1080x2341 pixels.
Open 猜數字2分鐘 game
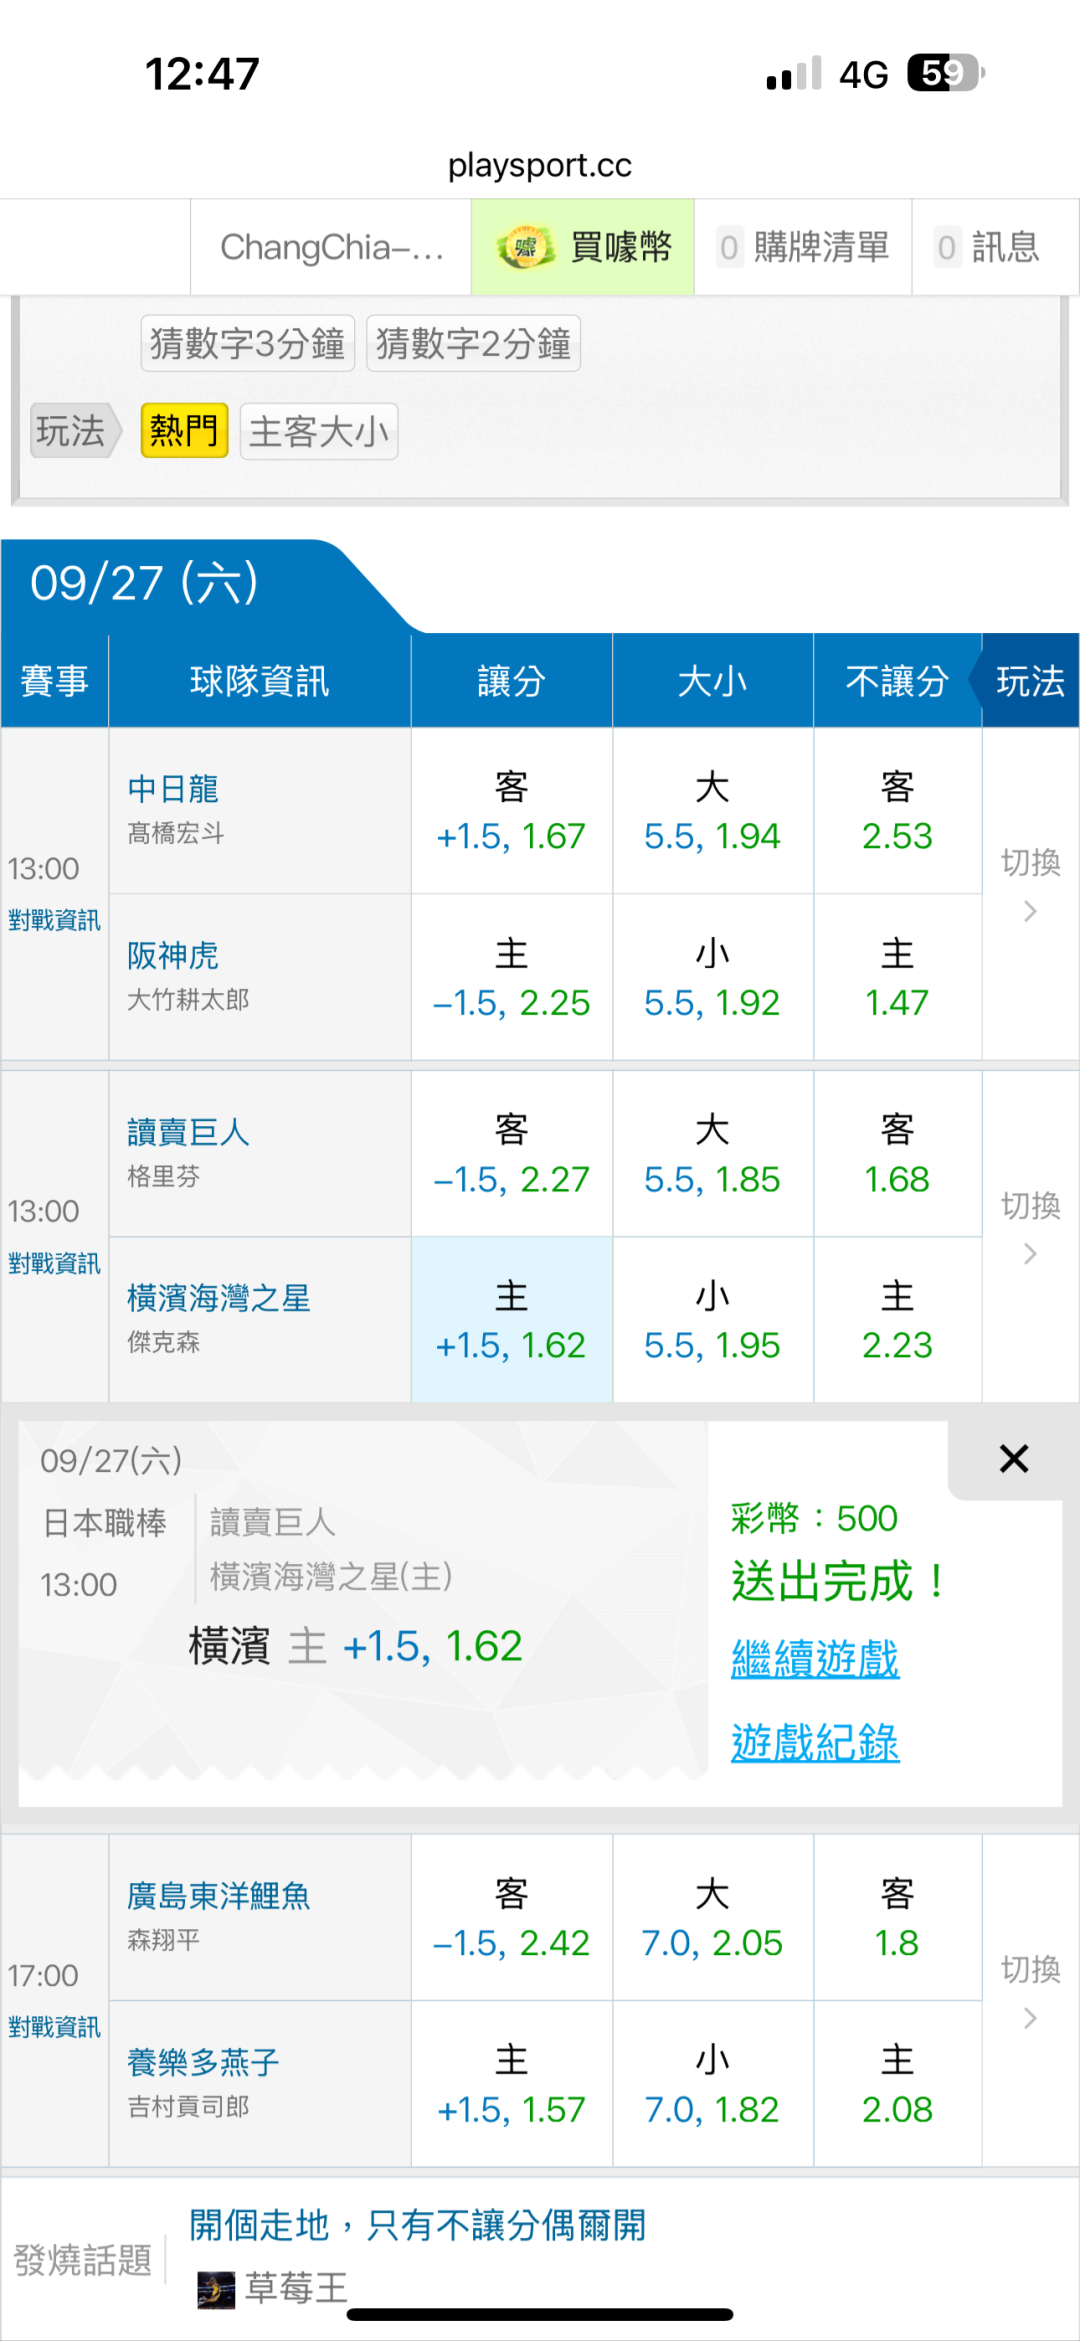point(473,344)
